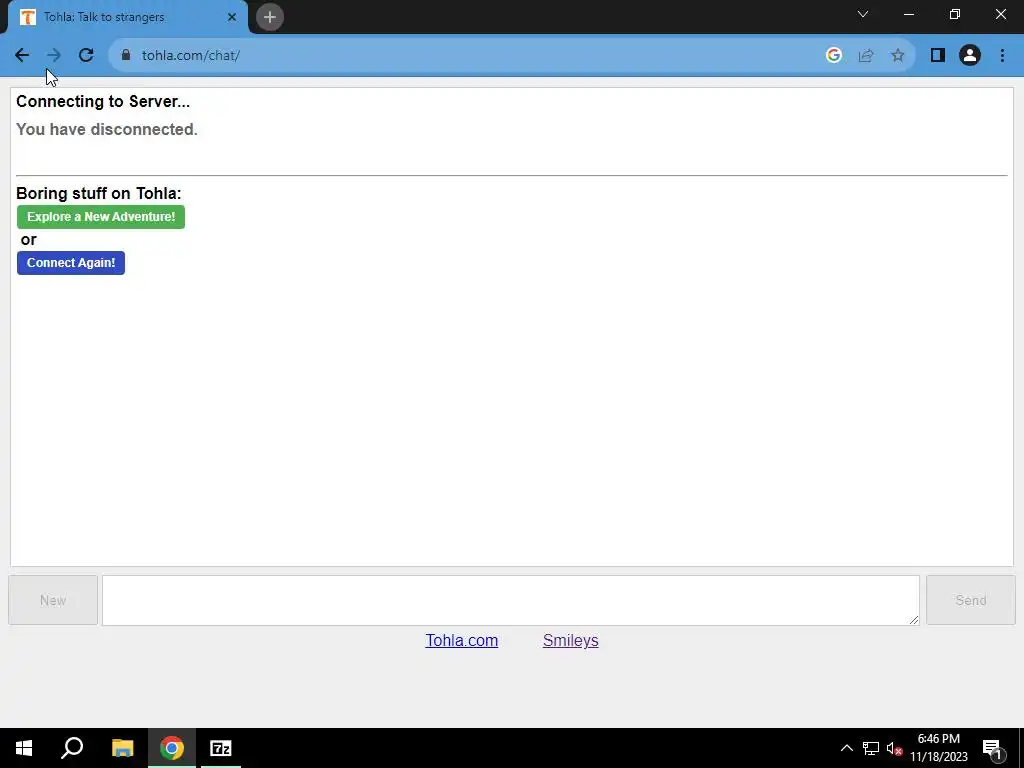Minimize the Chrome window
The image size is (1024, 768).
[x=908, y=14]
